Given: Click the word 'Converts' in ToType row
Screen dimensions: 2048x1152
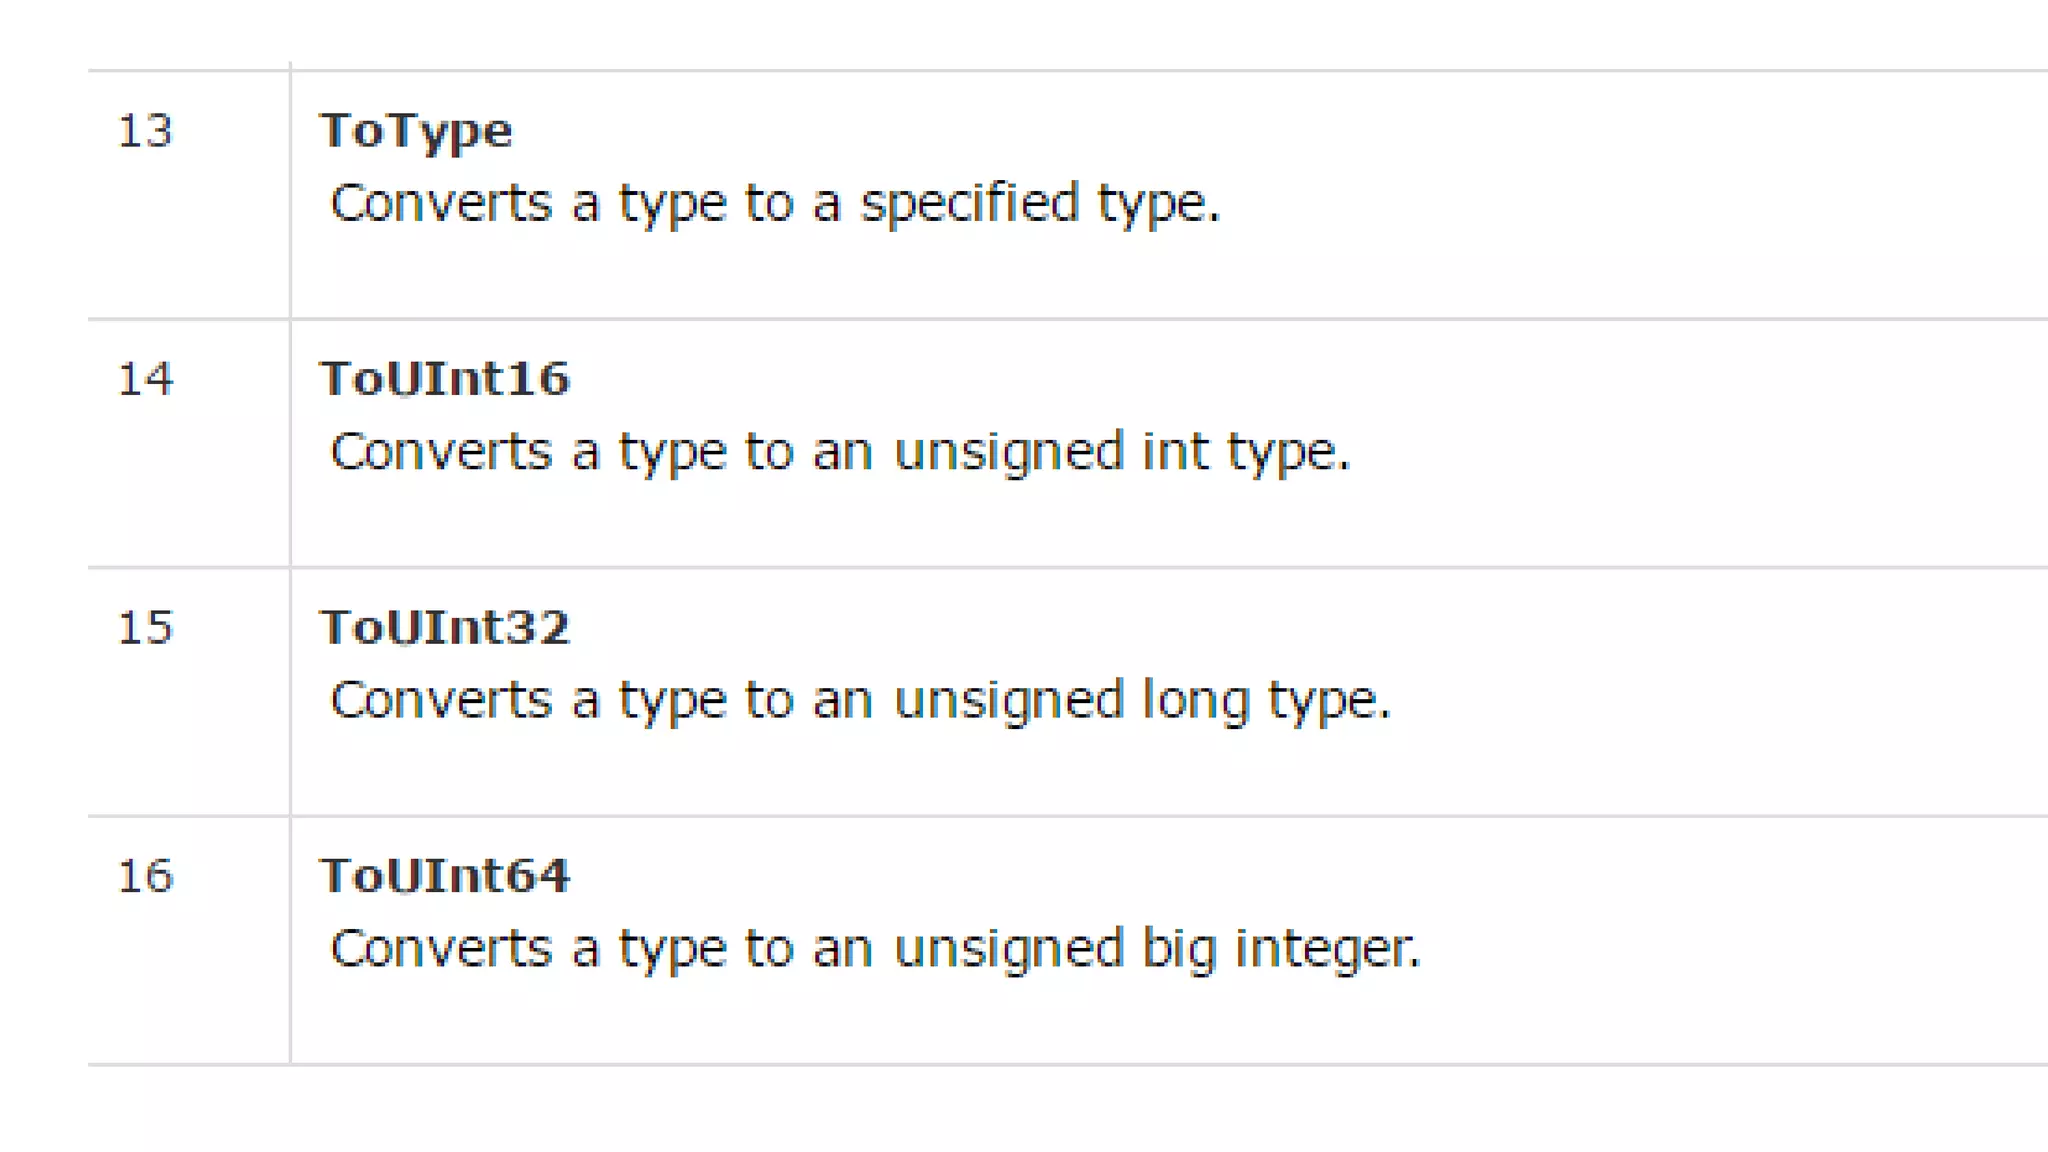Looking at the screenshot, I should (x=441, y=205).
